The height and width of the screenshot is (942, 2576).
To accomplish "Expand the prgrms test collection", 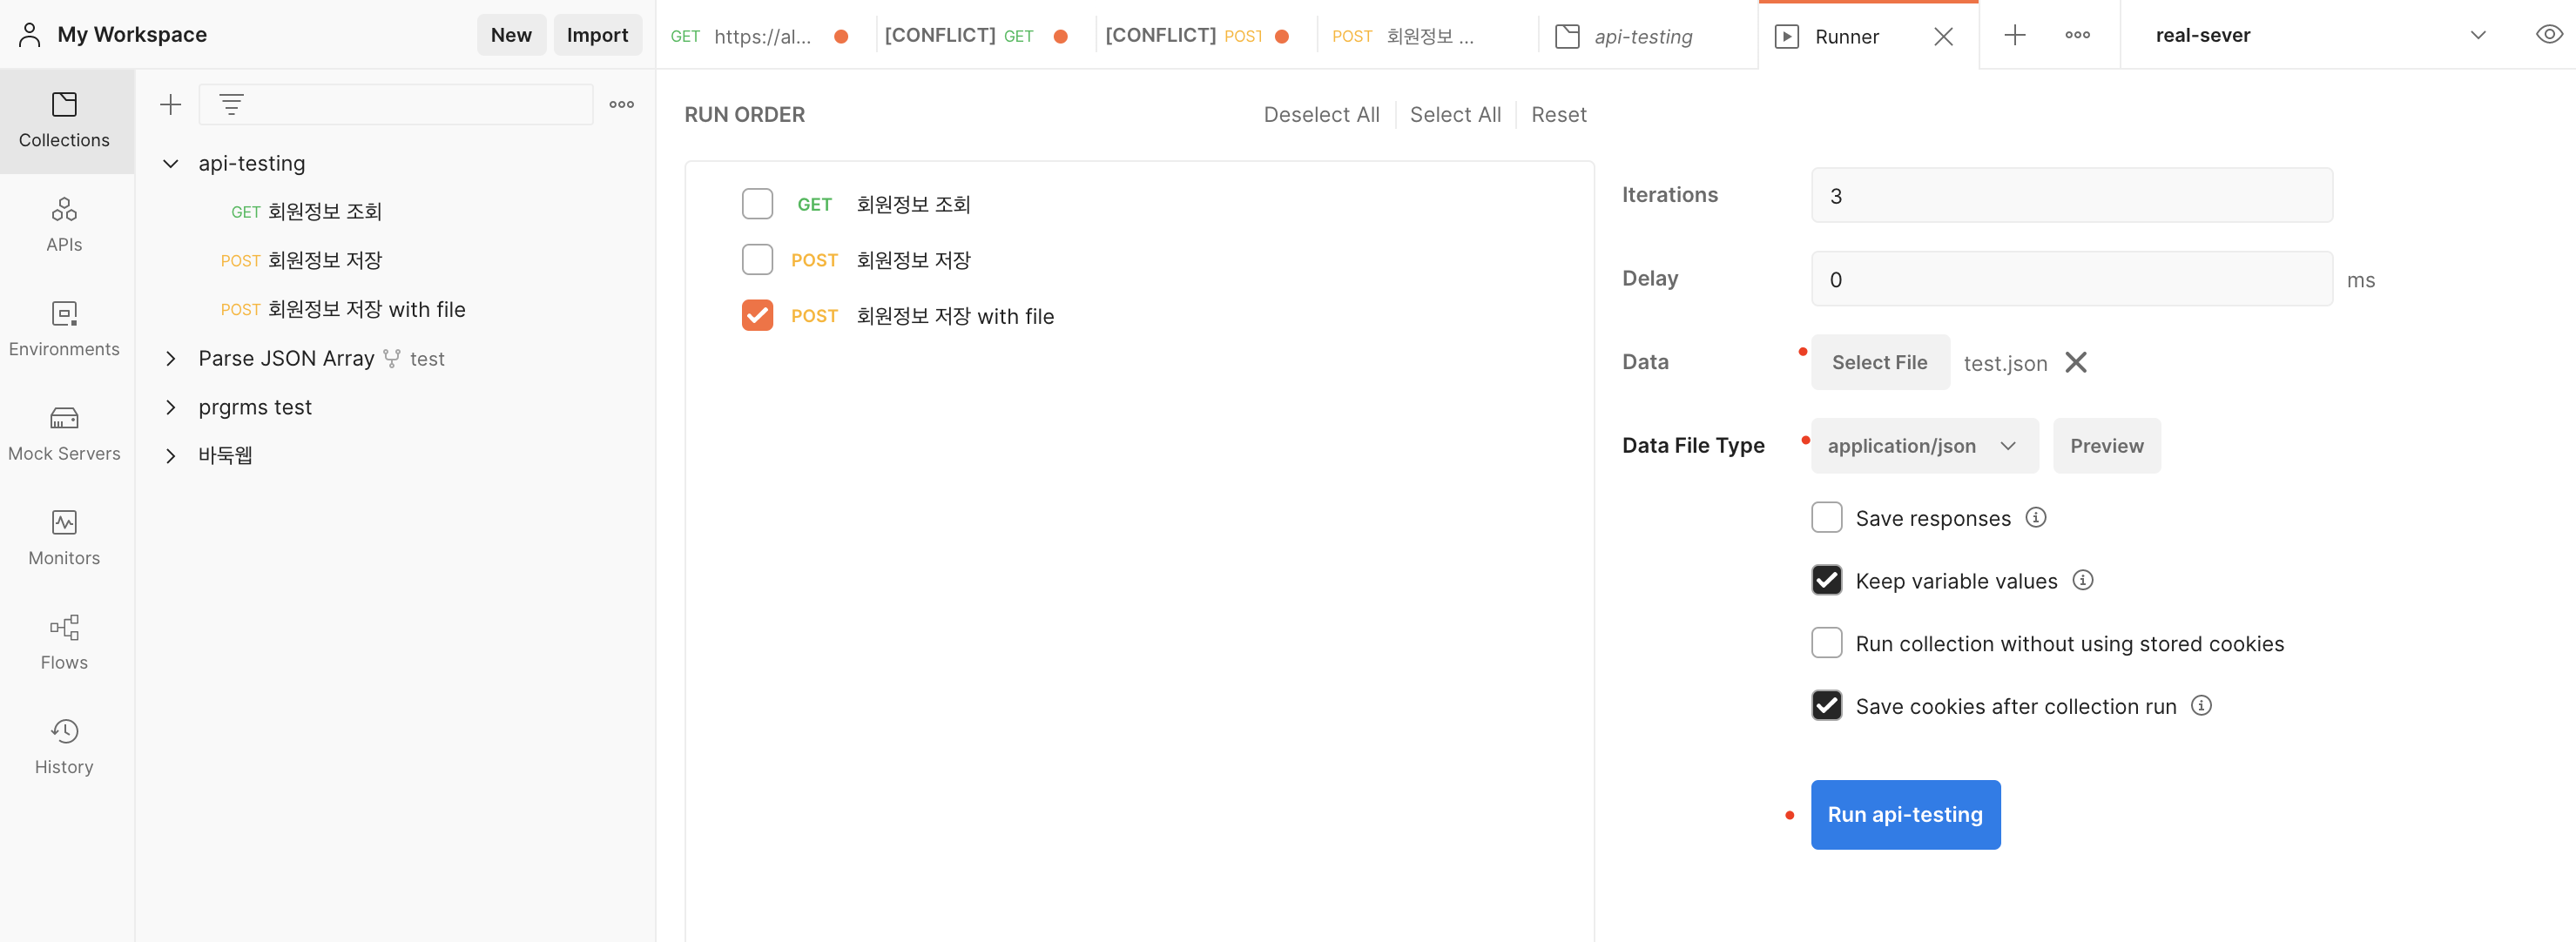I will [171, 407].
